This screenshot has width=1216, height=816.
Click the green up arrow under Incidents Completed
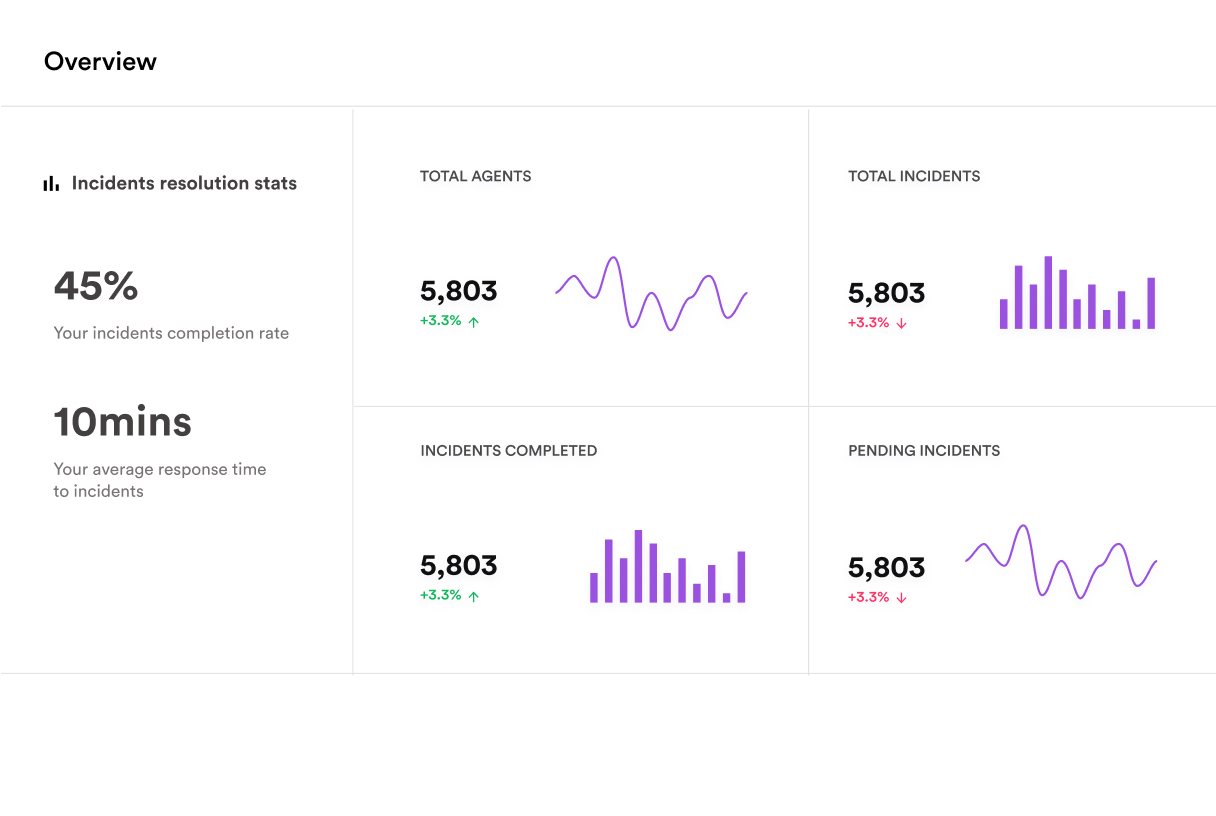[x=474, y=596]
